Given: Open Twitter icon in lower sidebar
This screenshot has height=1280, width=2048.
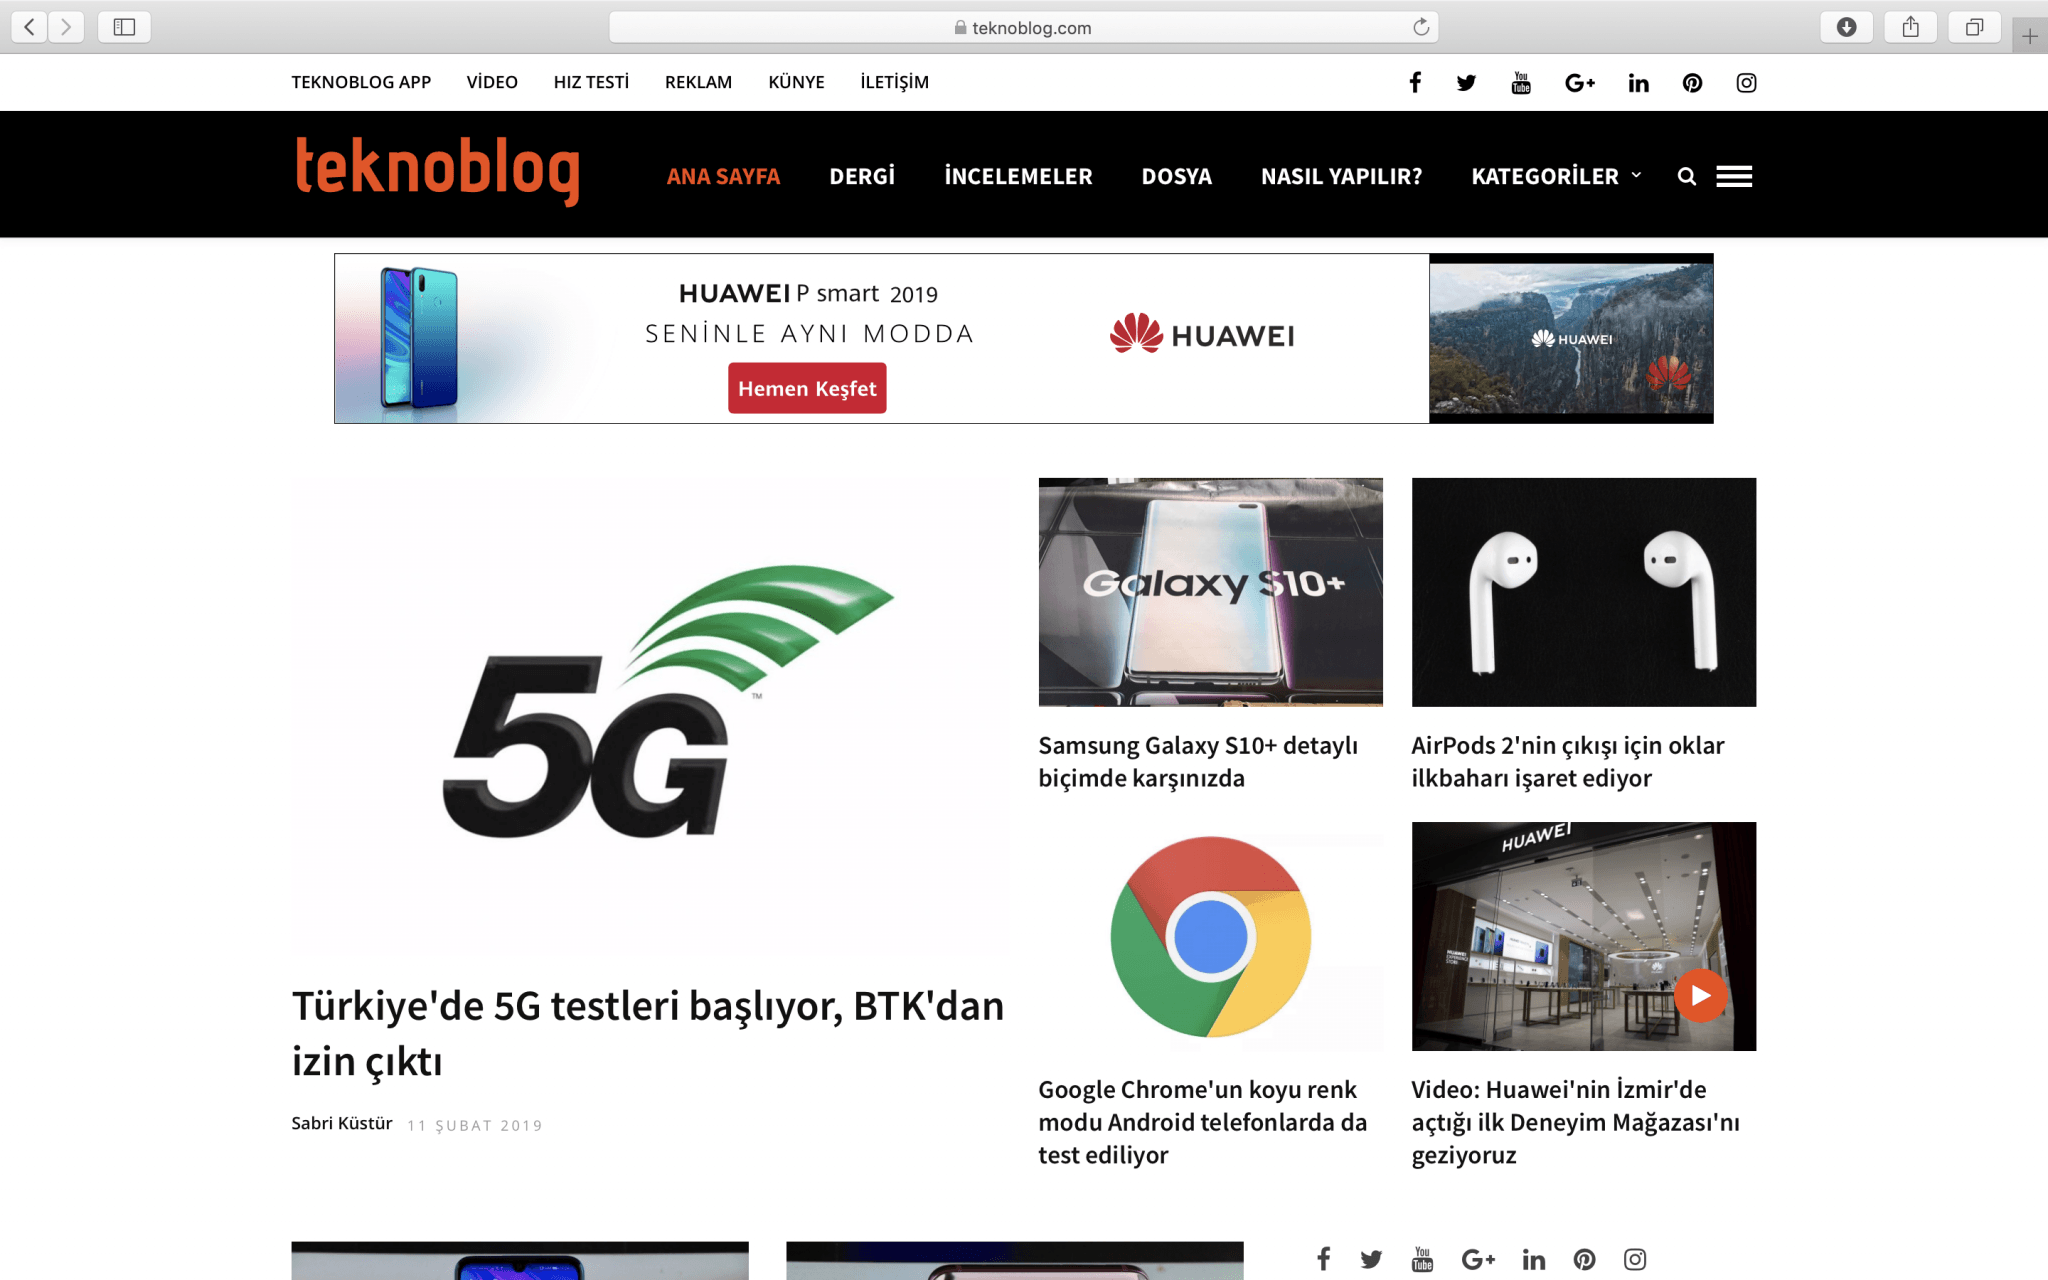Looking at the screenshot, I should pyautogui.click(x=1371, y=1259).
